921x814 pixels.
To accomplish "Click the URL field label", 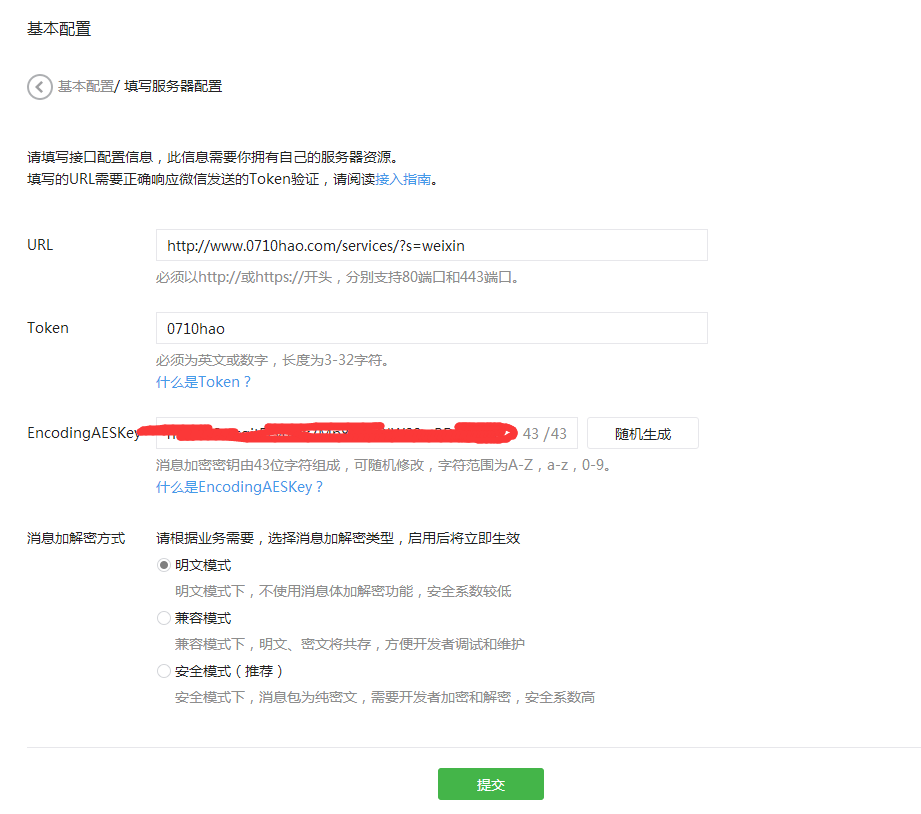I will 40,245.
